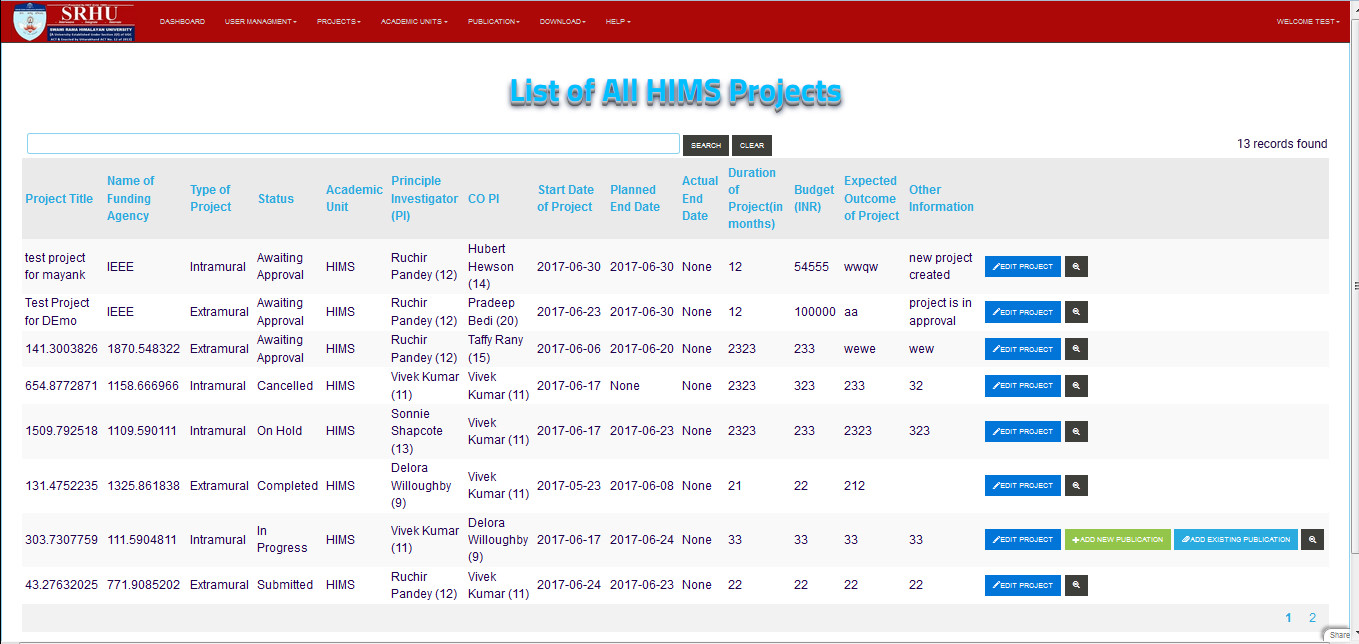1359x644 pixels.
Task: Sort by Expected Outcome of Project header
Action: [x=871, y=198]
